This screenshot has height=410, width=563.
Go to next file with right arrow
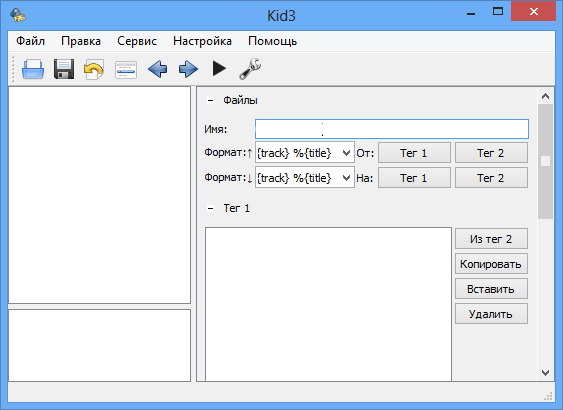point(188,69)
